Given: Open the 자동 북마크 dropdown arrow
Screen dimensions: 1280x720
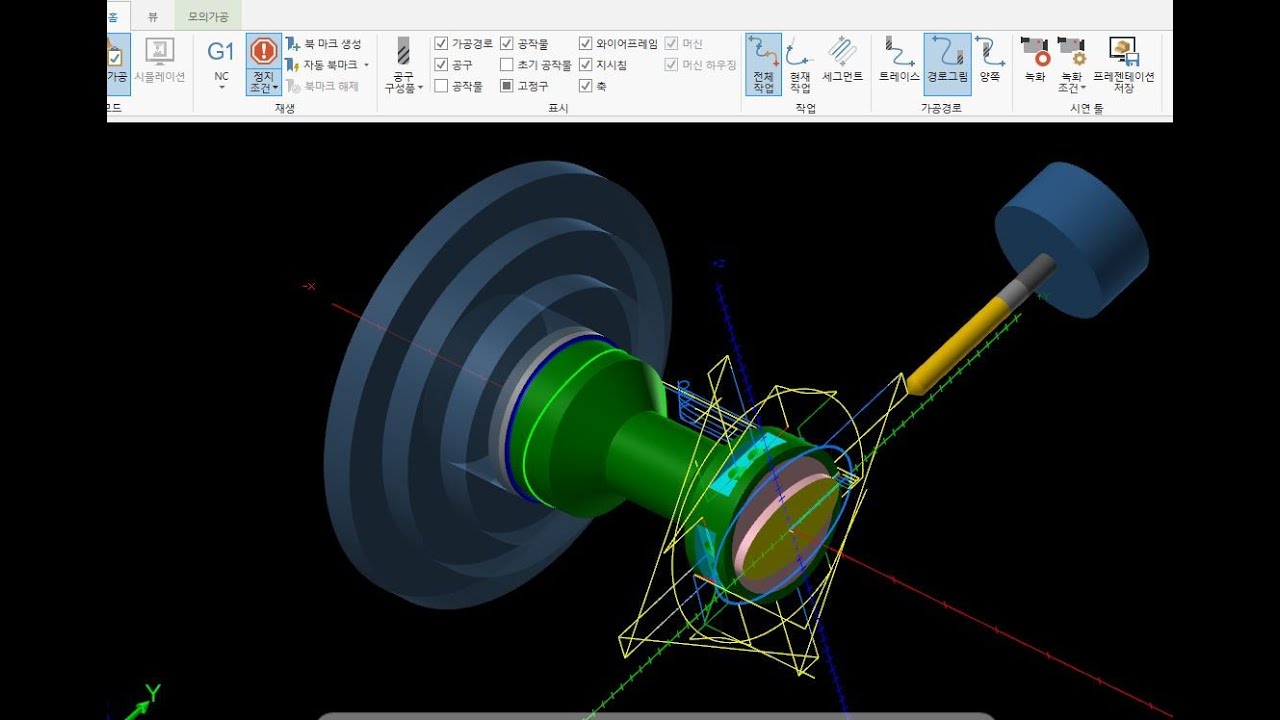Looking at the screenshot, I should (x=367, y=65).
